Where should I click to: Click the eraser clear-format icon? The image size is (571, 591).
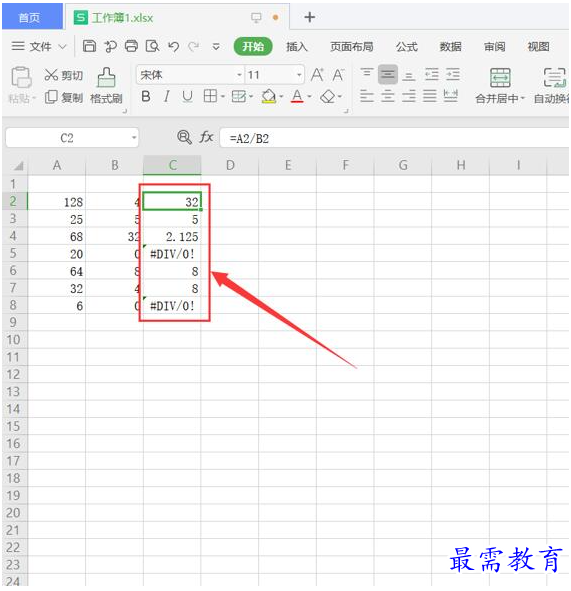328,96
